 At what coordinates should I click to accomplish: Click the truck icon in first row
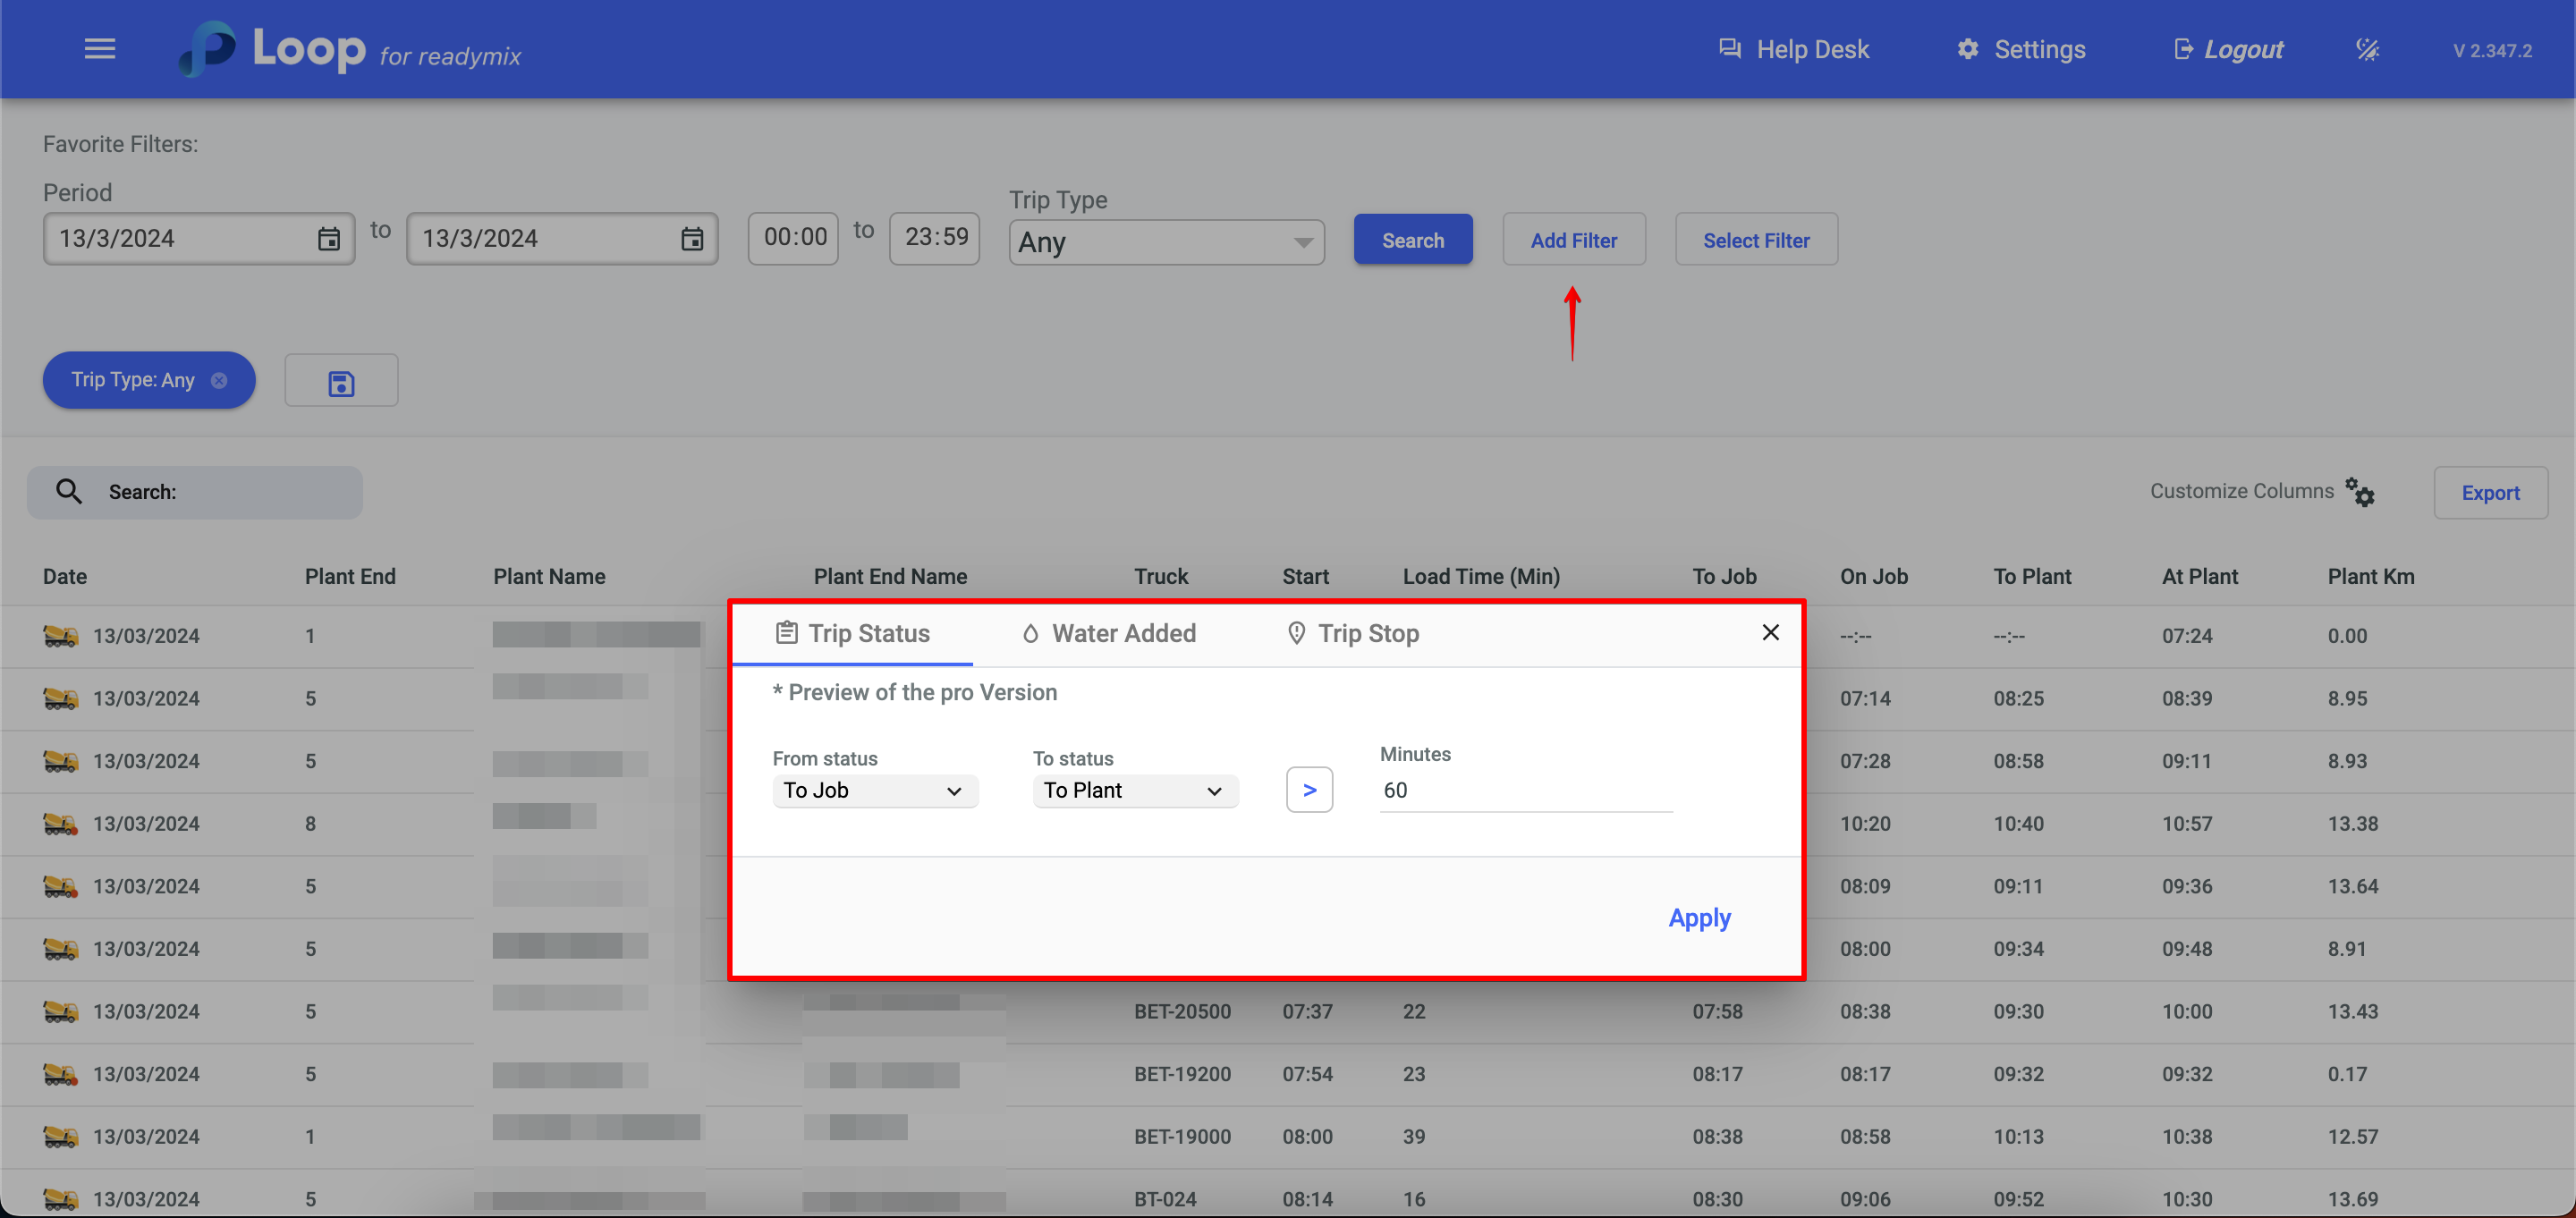[60, 636]
